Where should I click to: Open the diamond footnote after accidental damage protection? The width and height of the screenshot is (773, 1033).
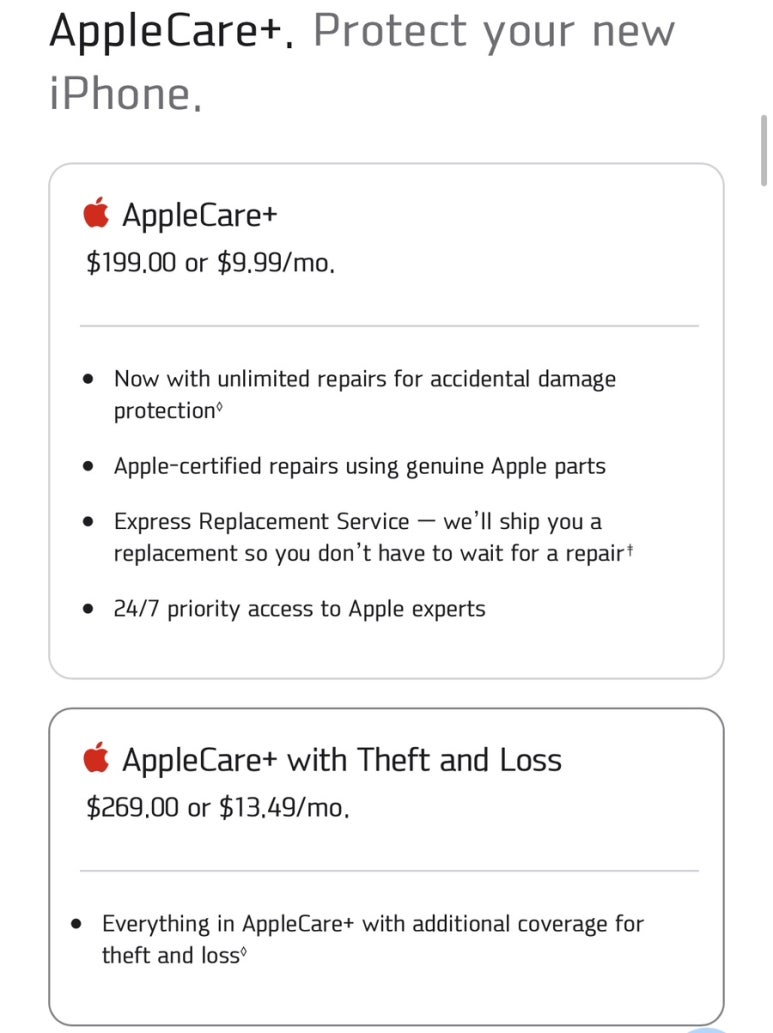pyautogui.click(x=219, y=408)
